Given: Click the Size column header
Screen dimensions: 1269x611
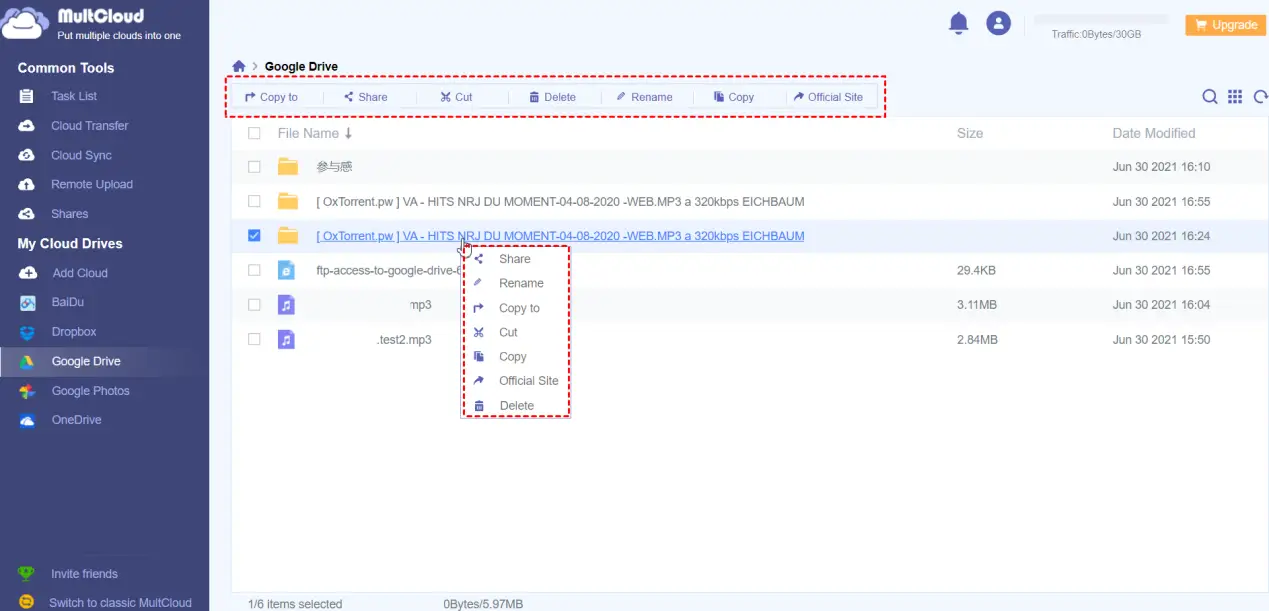Looking at the screenshot, I should 970,133.
